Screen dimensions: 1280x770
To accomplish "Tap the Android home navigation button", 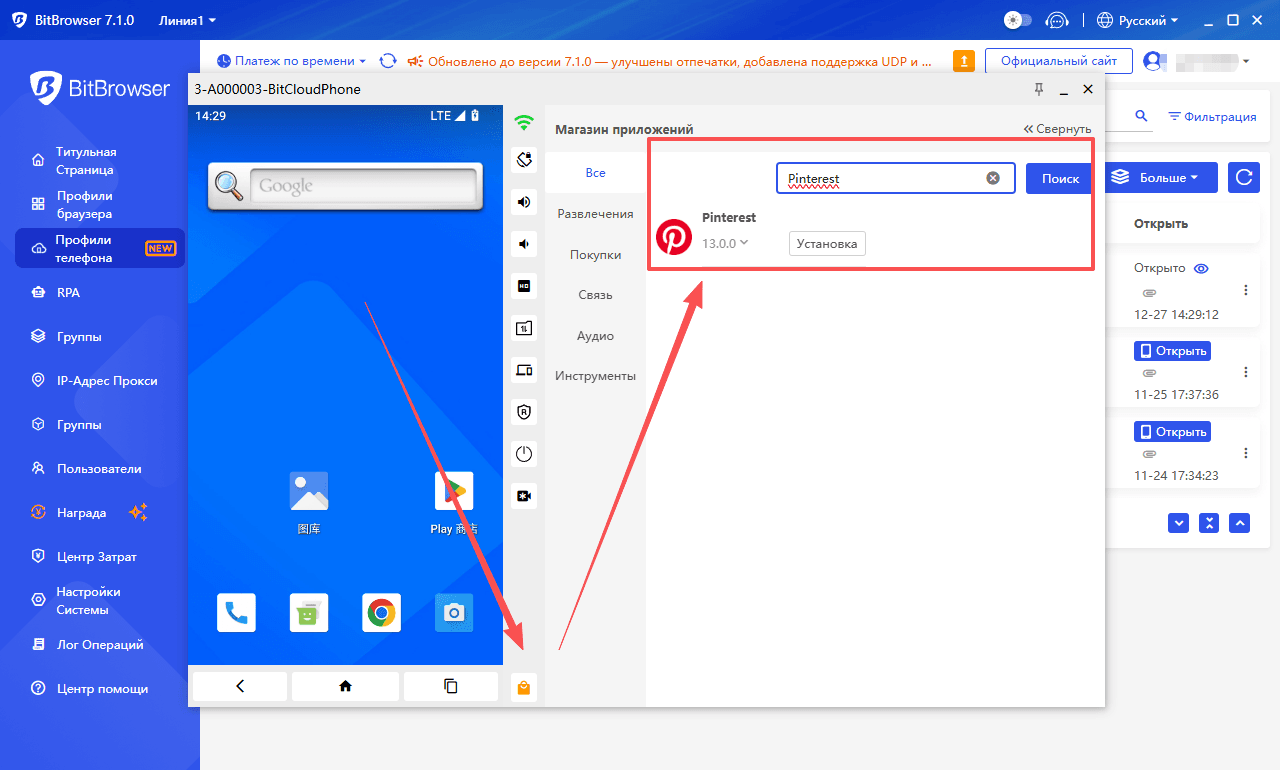I will point(345,686).
